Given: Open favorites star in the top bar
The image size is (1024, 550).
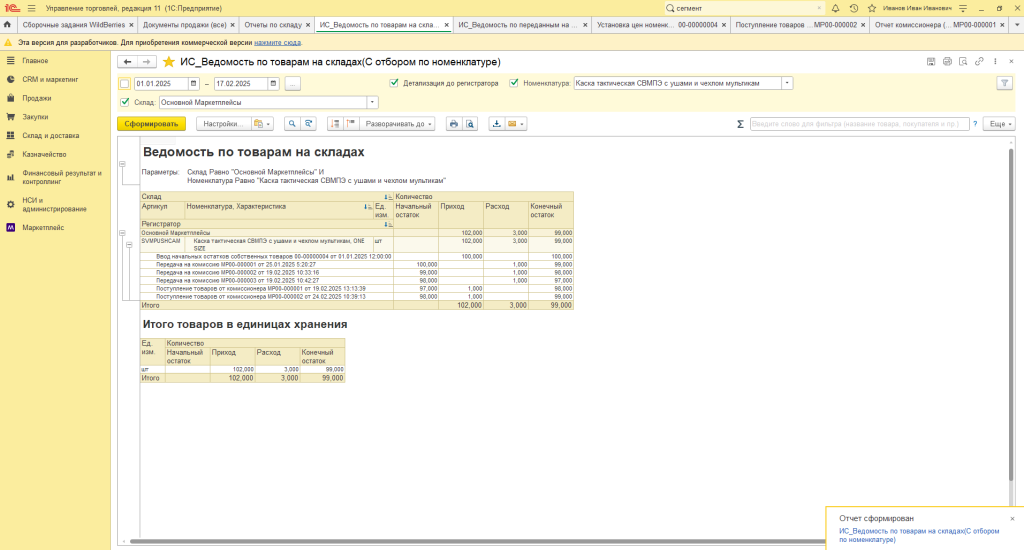Looking at the screenshot, I should (x=872, y=8).
